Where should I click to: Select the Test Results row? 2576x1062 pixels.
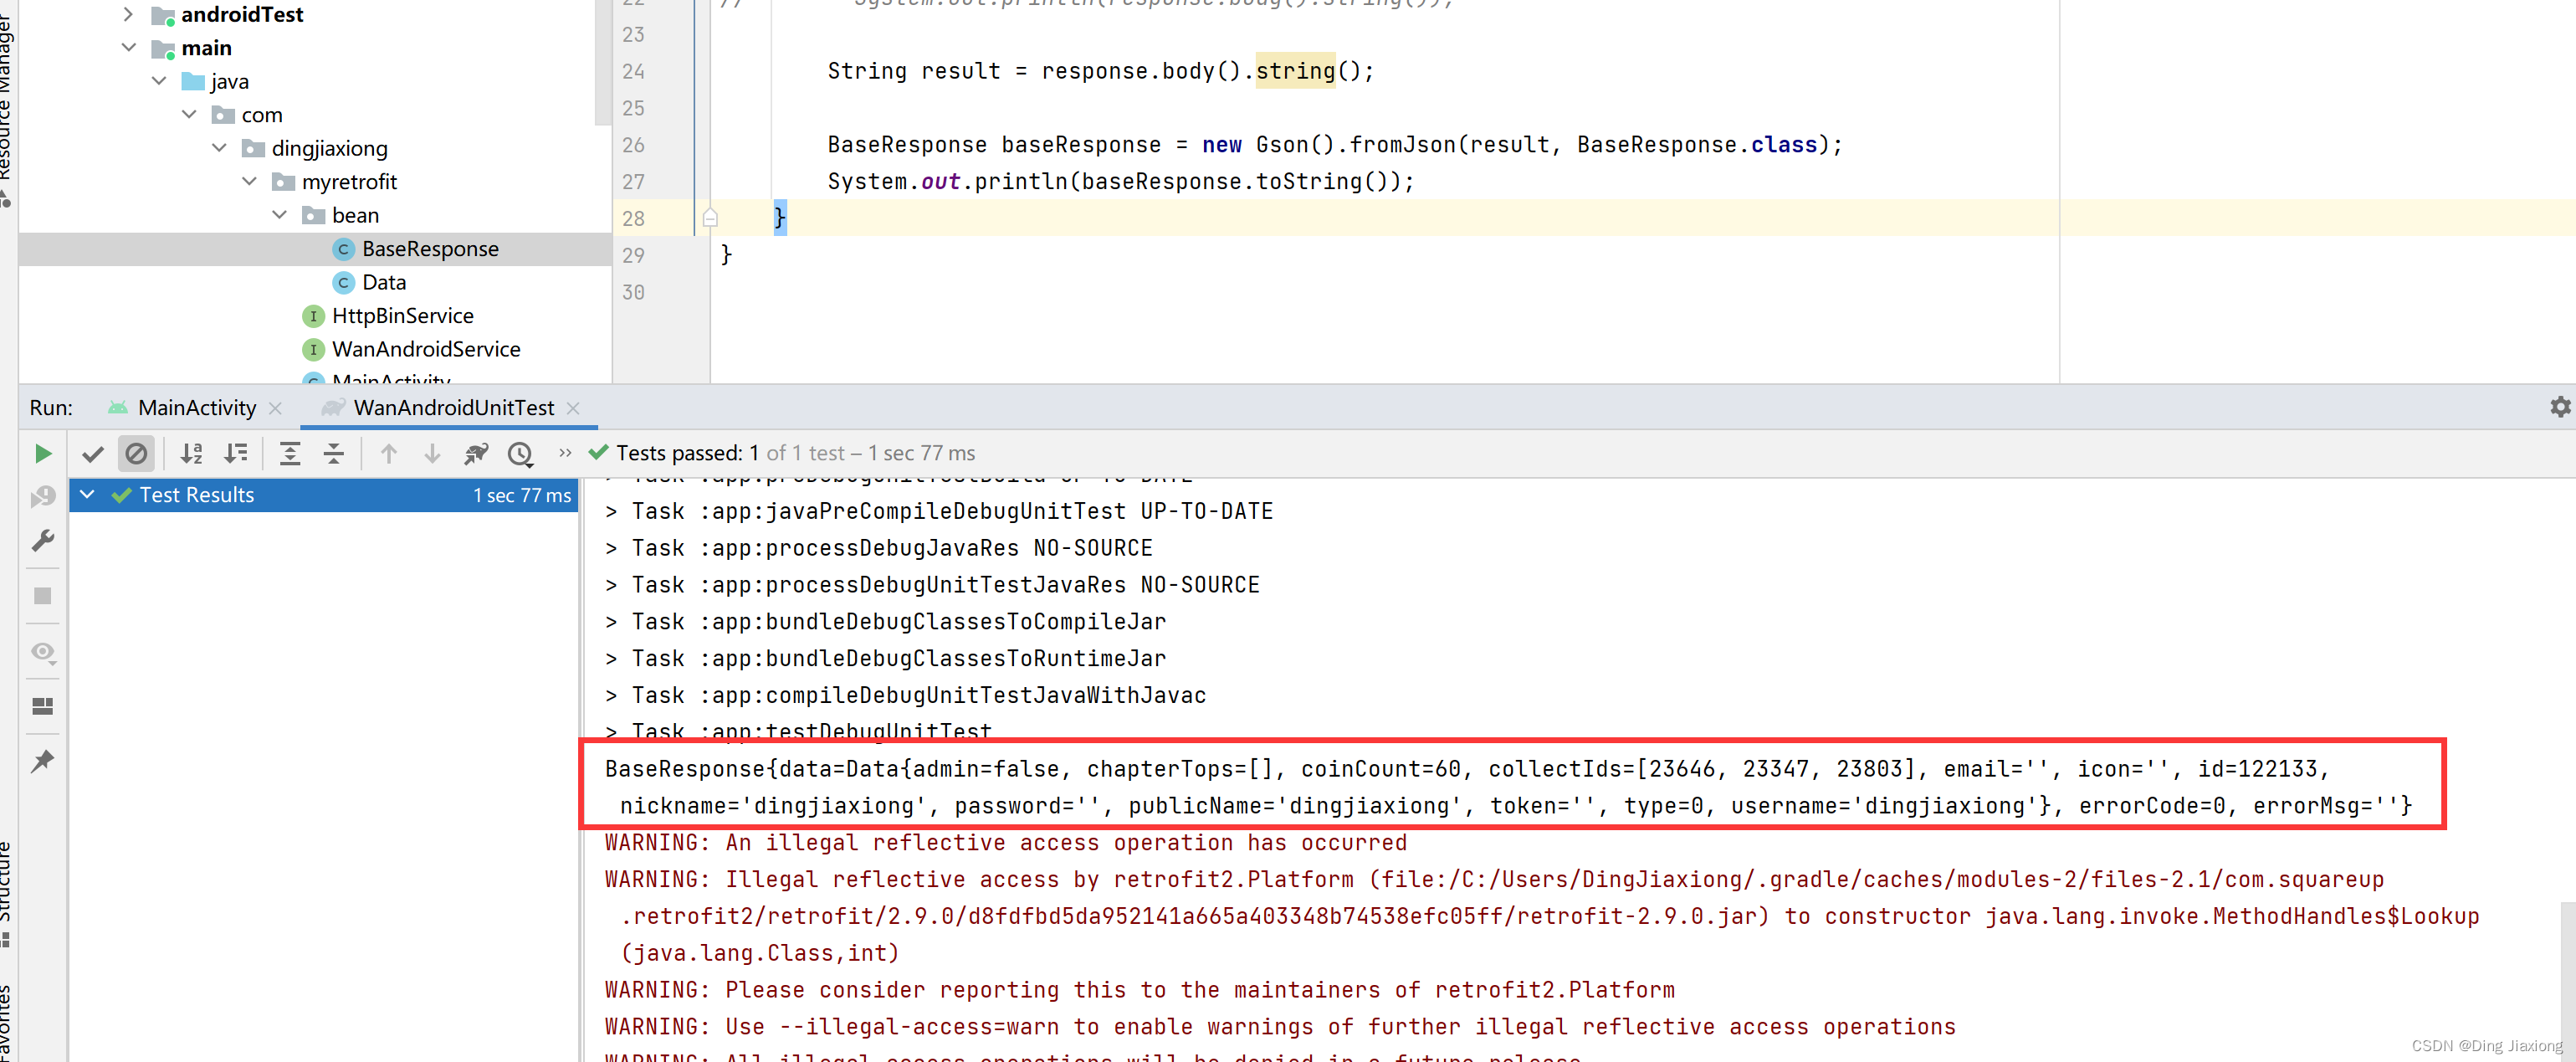click(x=323, y=495)
